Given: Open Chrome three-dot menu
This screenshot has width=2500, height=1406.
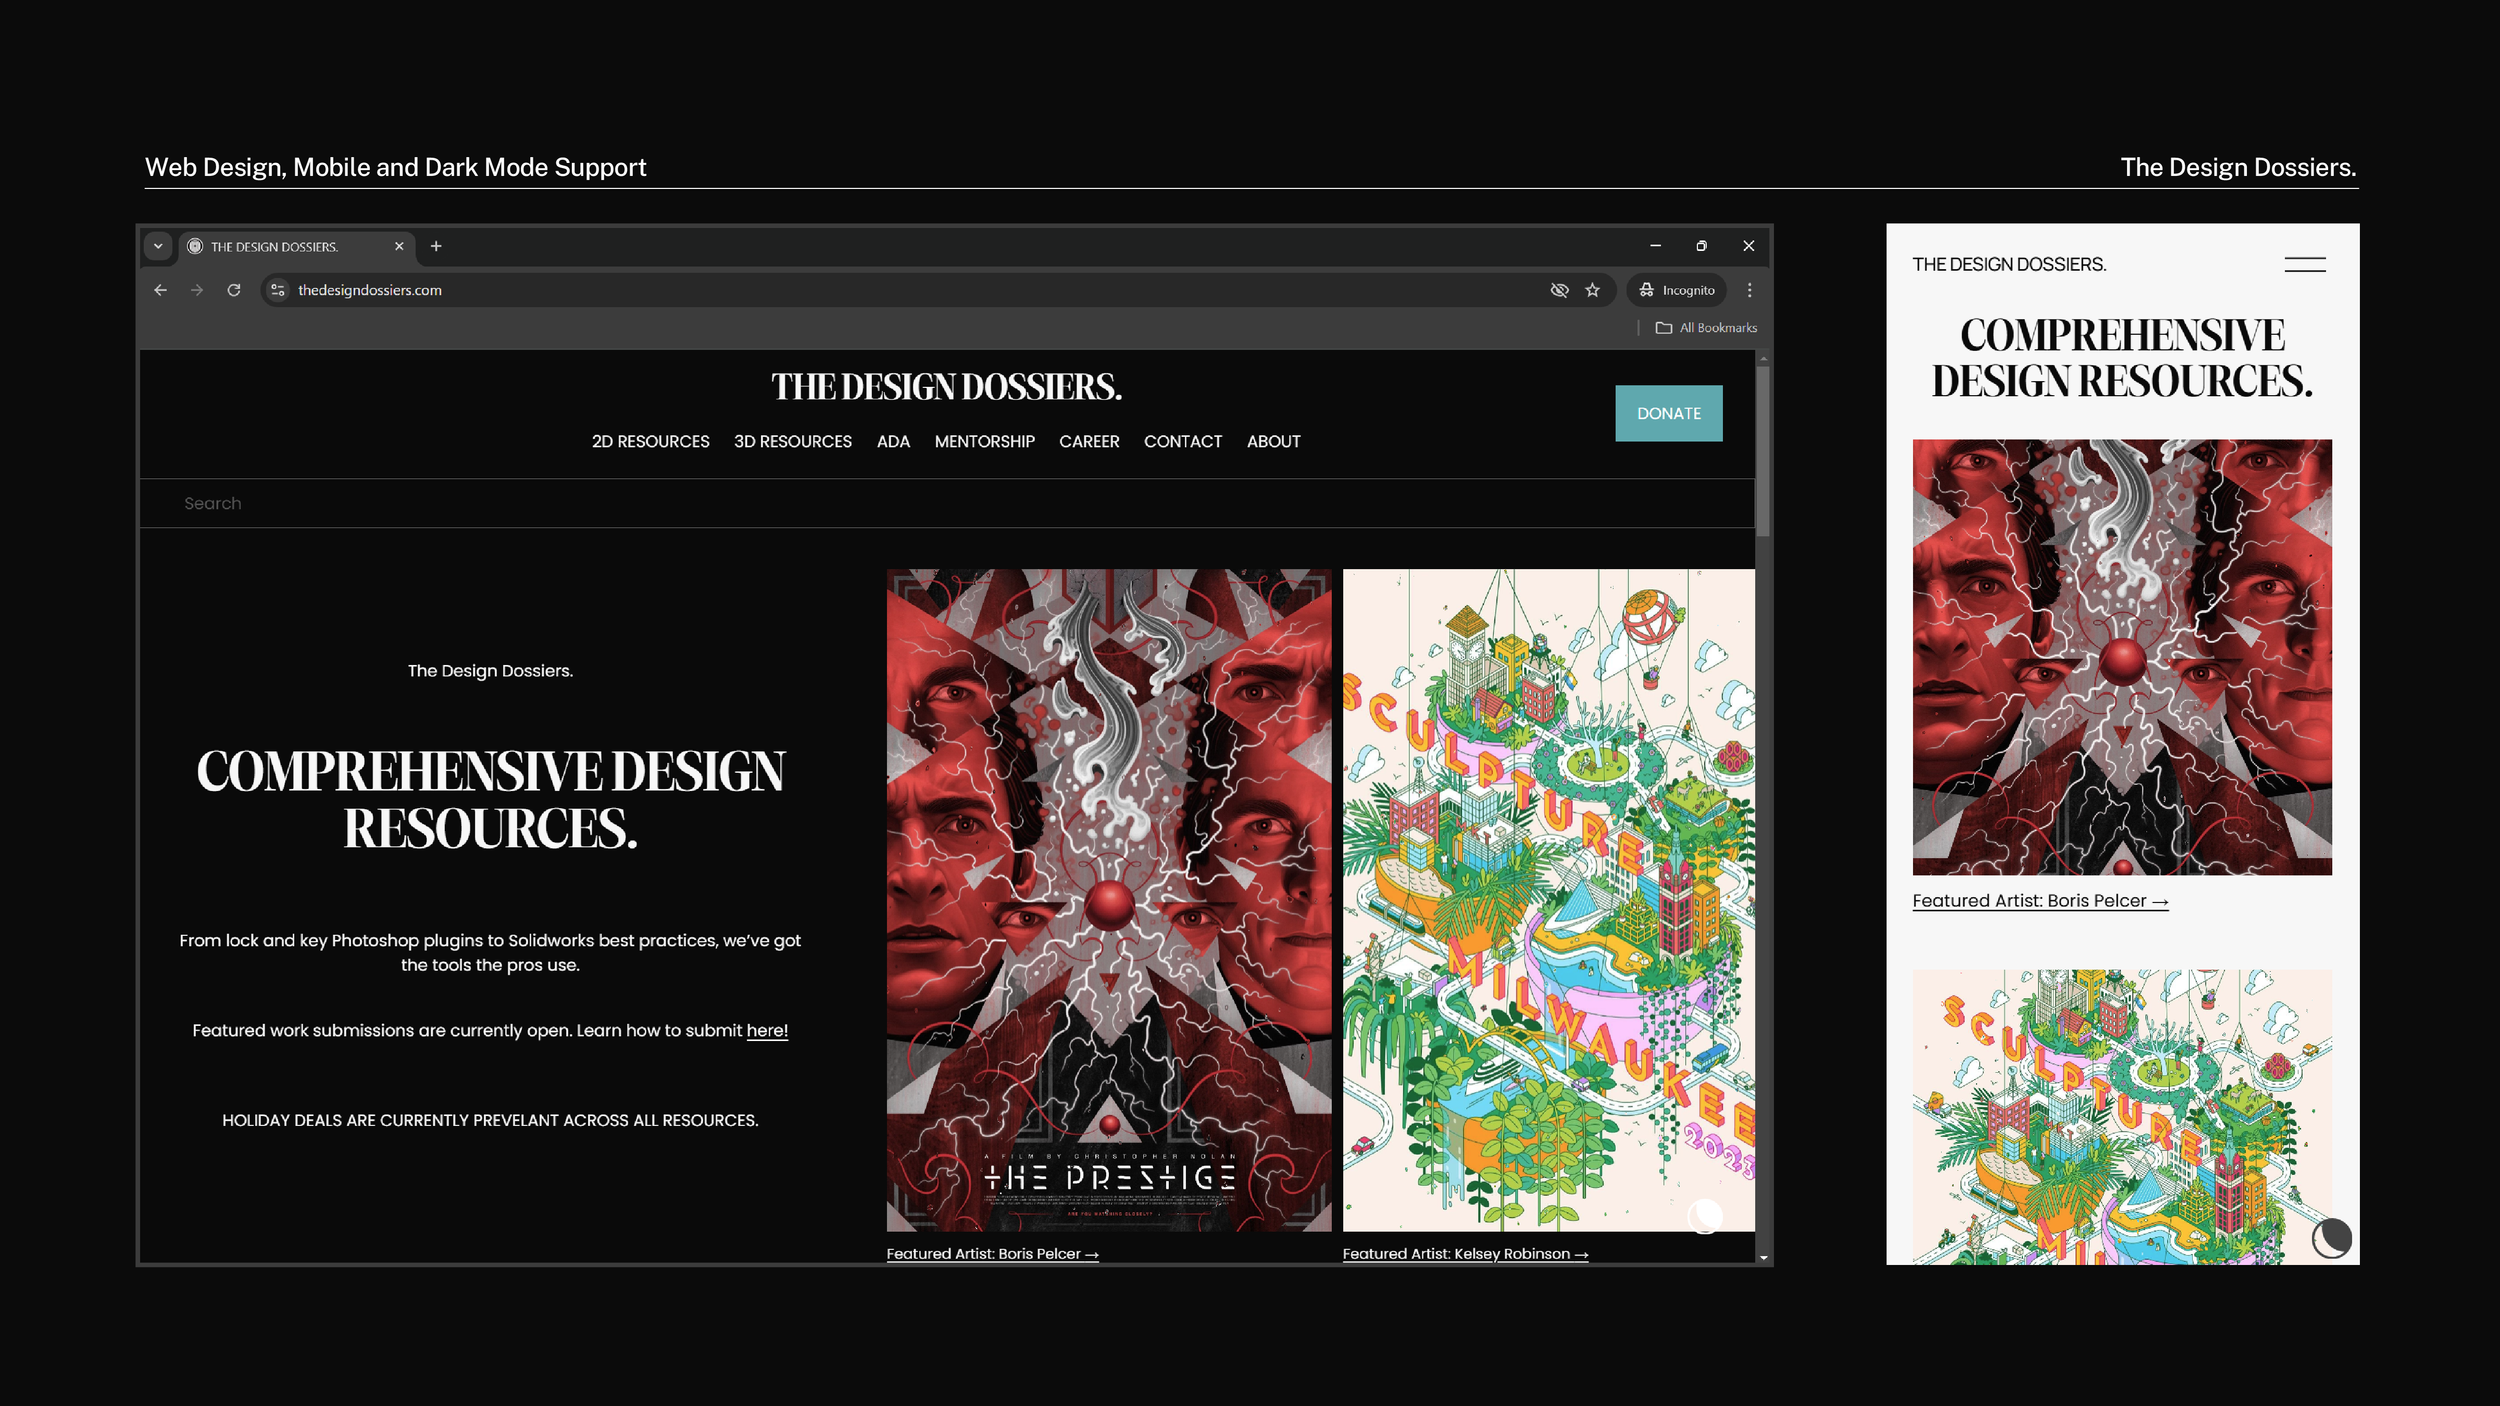Looking at the screenshot, I should 1749,290.
